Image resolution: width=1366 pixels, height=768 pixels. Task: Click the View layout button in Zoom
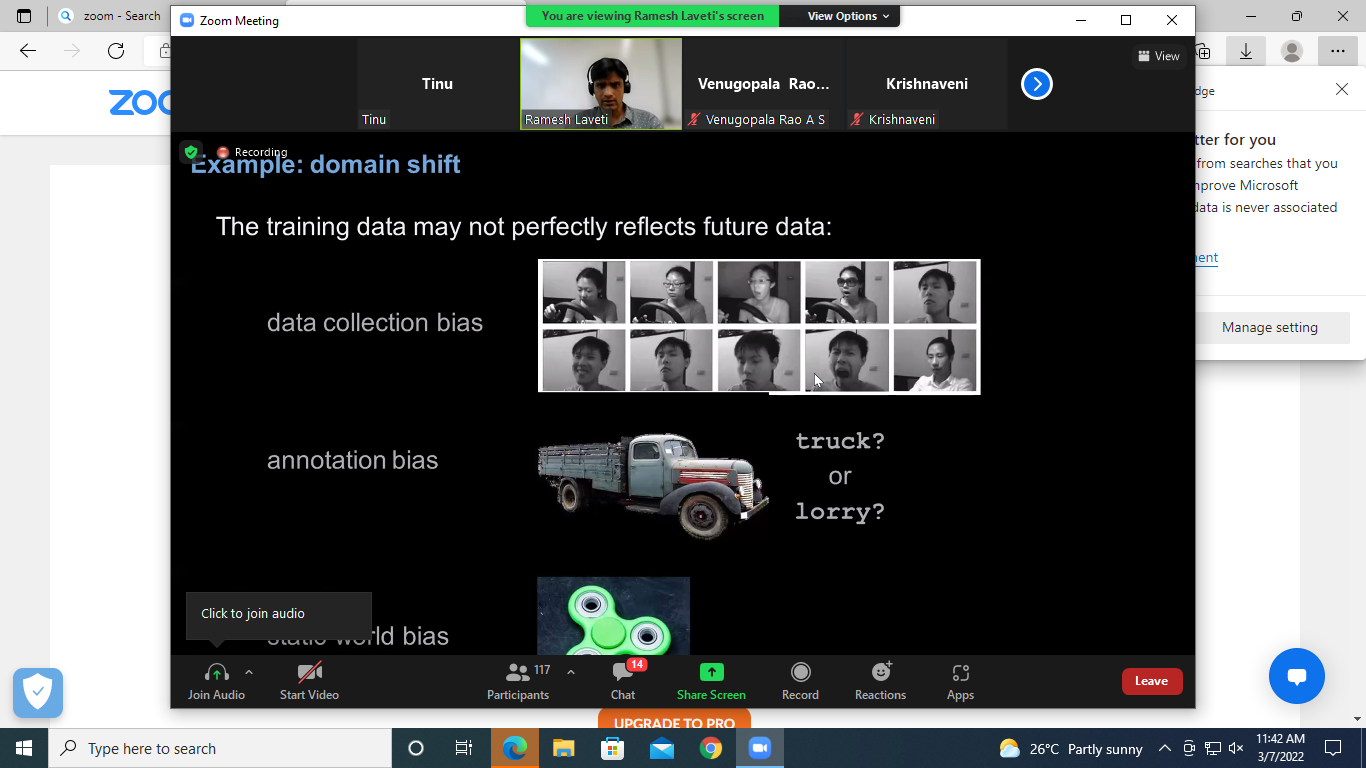pos(1159,56)
